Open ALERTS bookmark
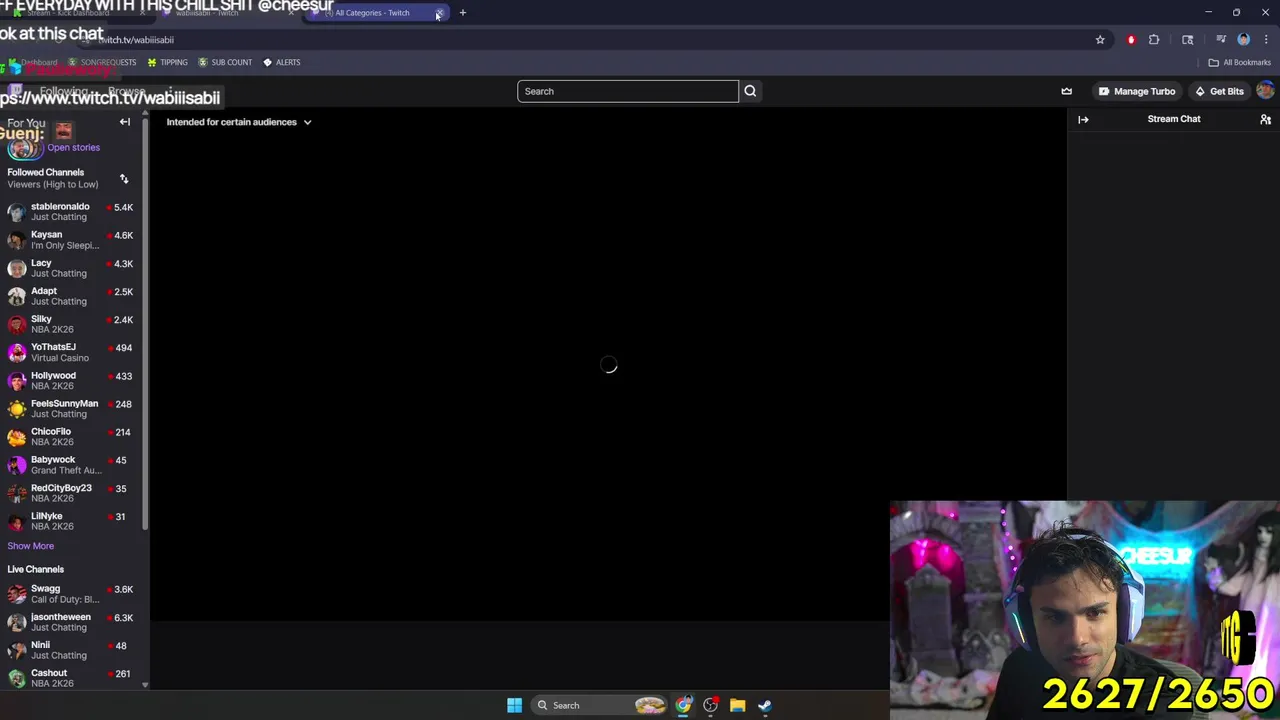1280x720 pixels. (x=281, y=62)
